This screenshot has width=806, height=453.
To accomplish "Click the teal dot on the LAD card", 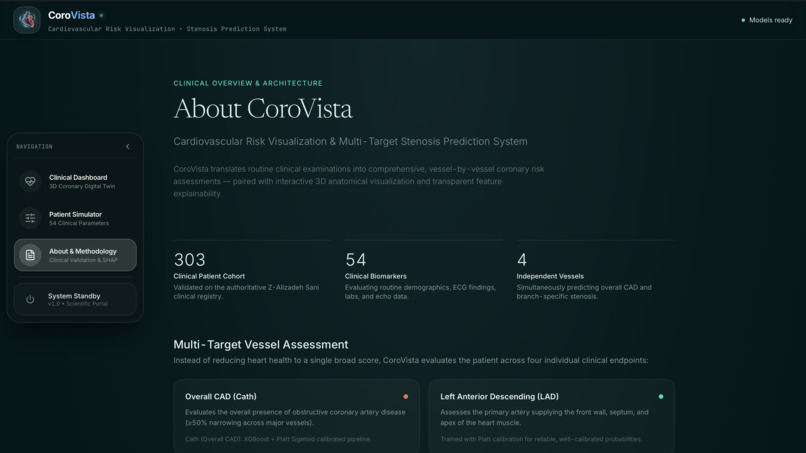I will coord(661,396).
